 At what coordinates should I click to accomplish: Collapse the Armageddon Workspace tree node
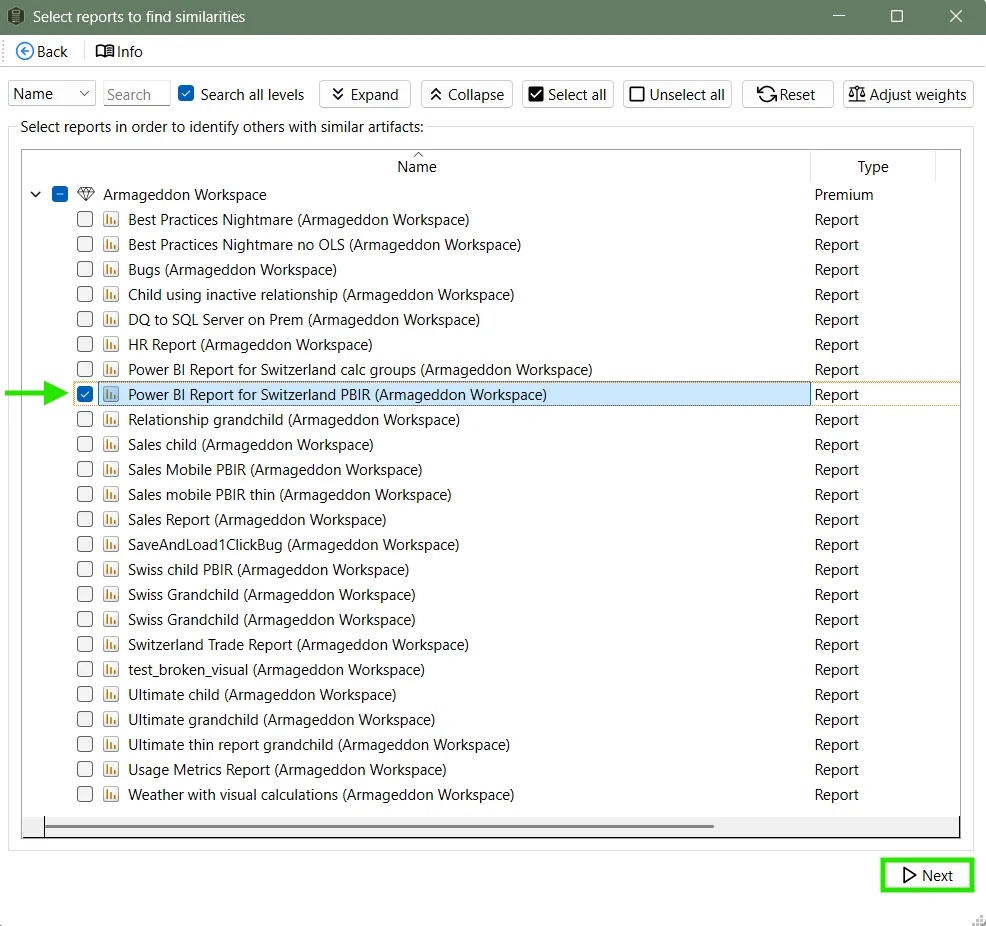[x=36, y=194]
